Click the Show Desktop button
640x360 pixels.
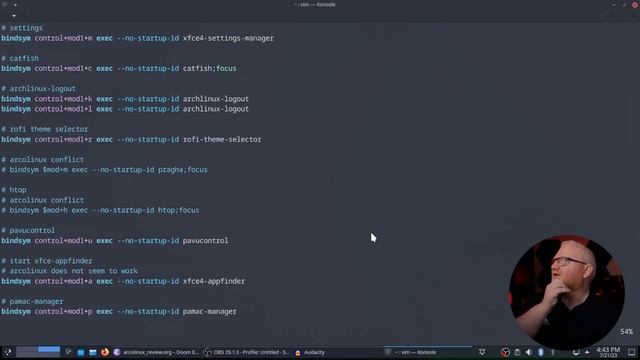[631, 352]
